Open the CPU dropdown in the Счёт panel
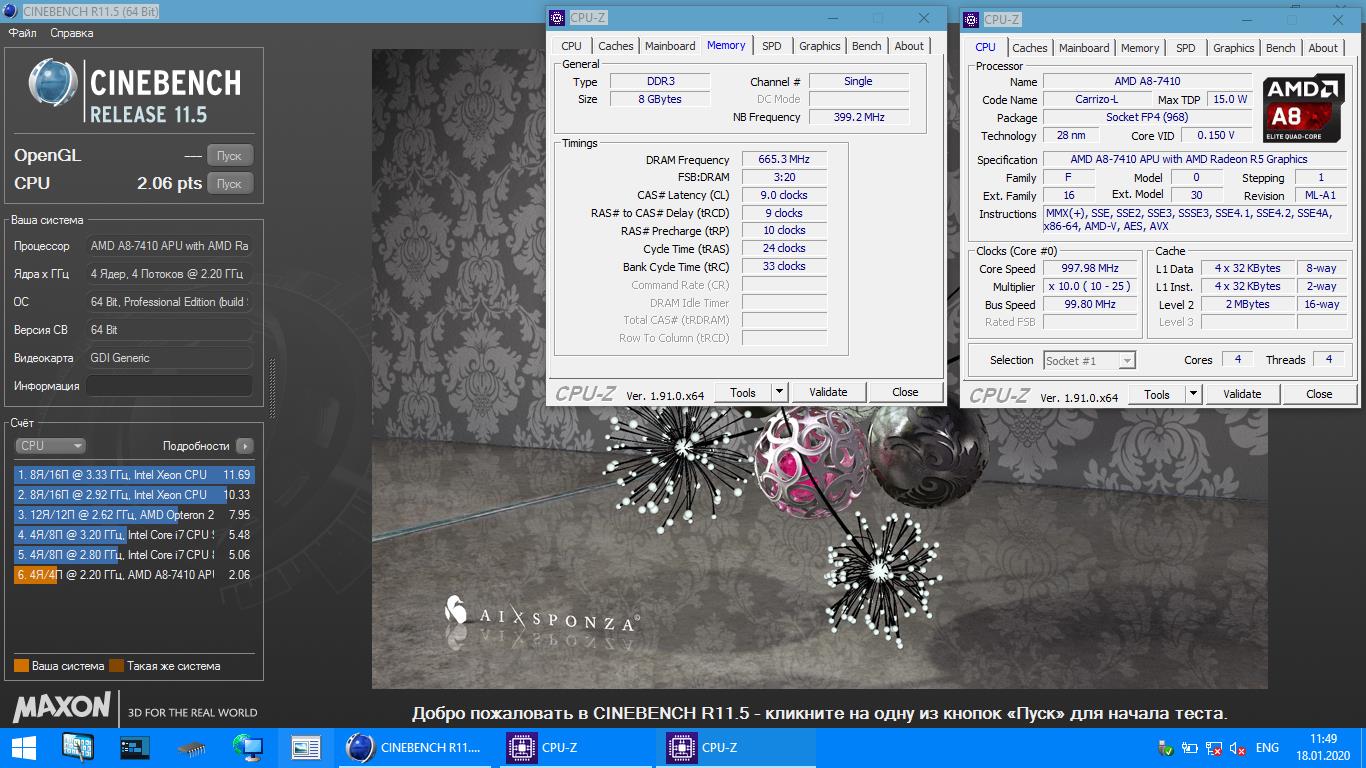1366x768 pixels. click(x=50, y=446)
